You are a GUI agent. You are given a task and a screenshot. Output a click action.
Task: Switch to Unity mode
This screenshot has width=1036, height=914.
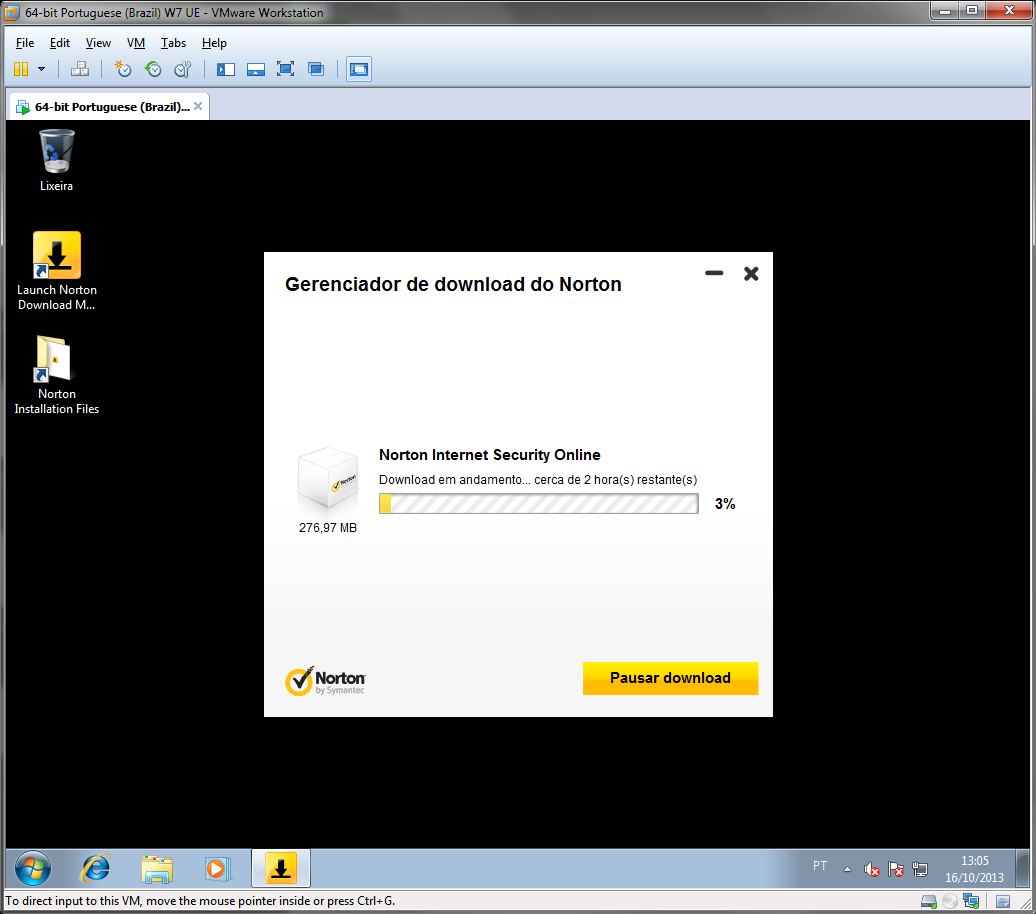point(316,69)
